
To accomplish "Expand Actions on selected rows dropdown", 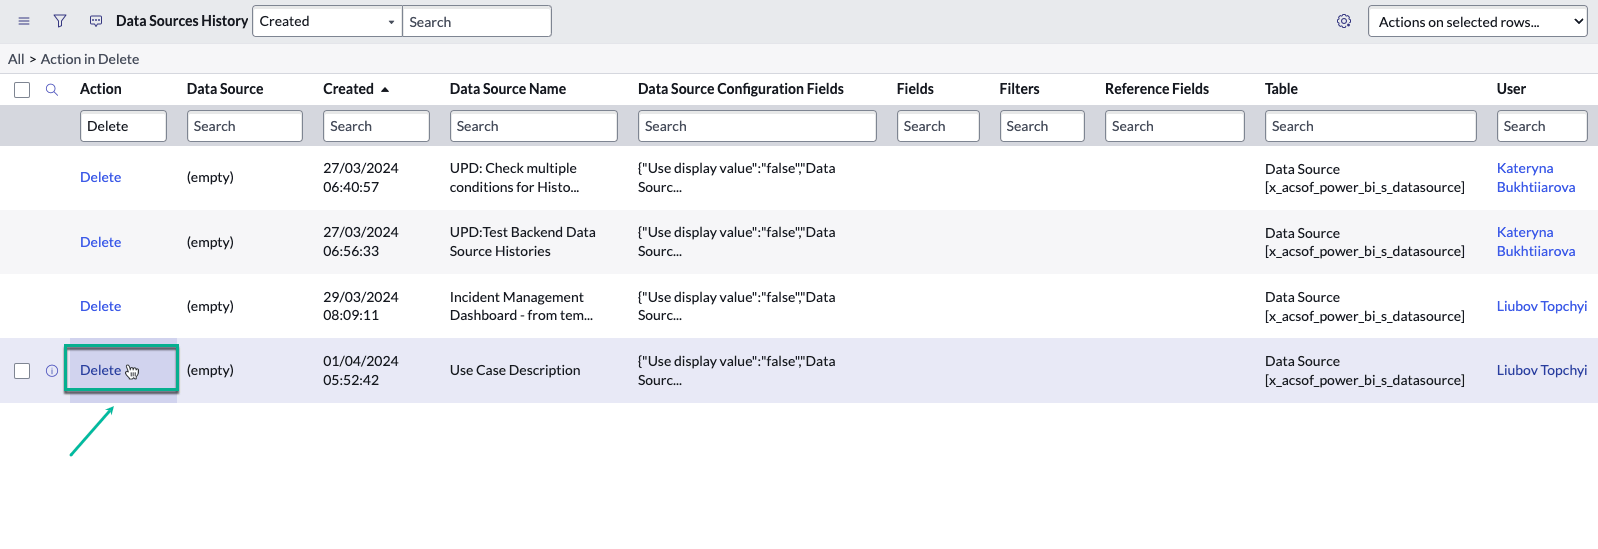I will (1476, 21).
